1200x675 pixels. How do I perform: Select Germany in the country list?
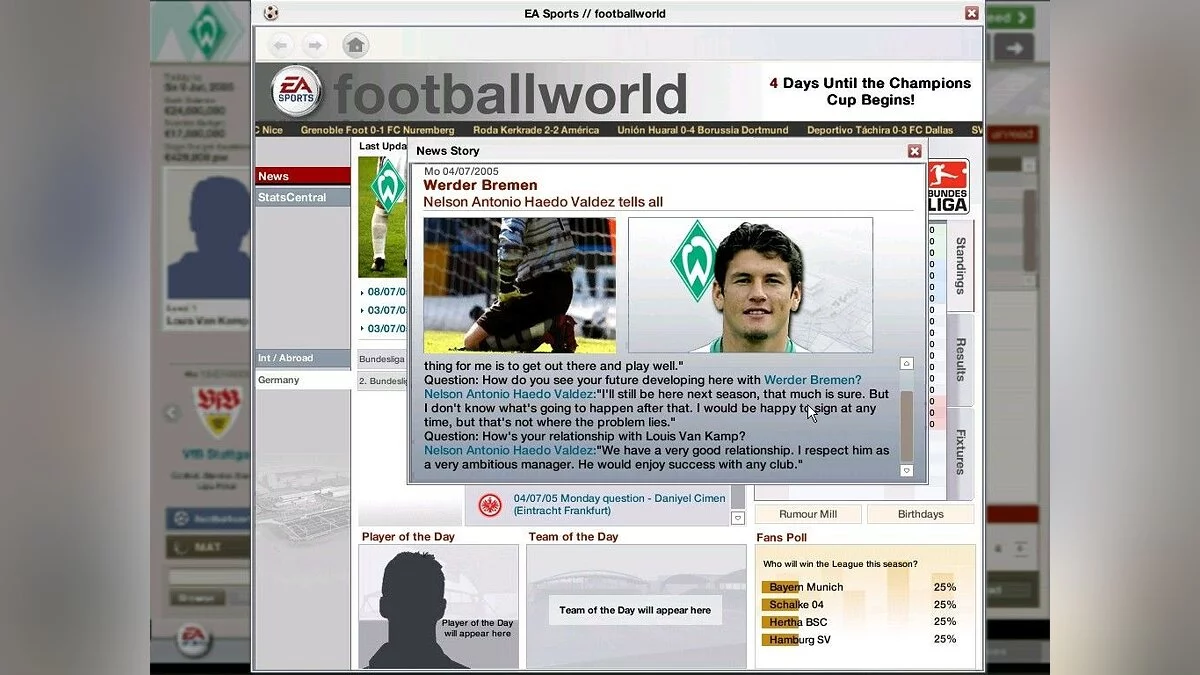coord(302,380)
